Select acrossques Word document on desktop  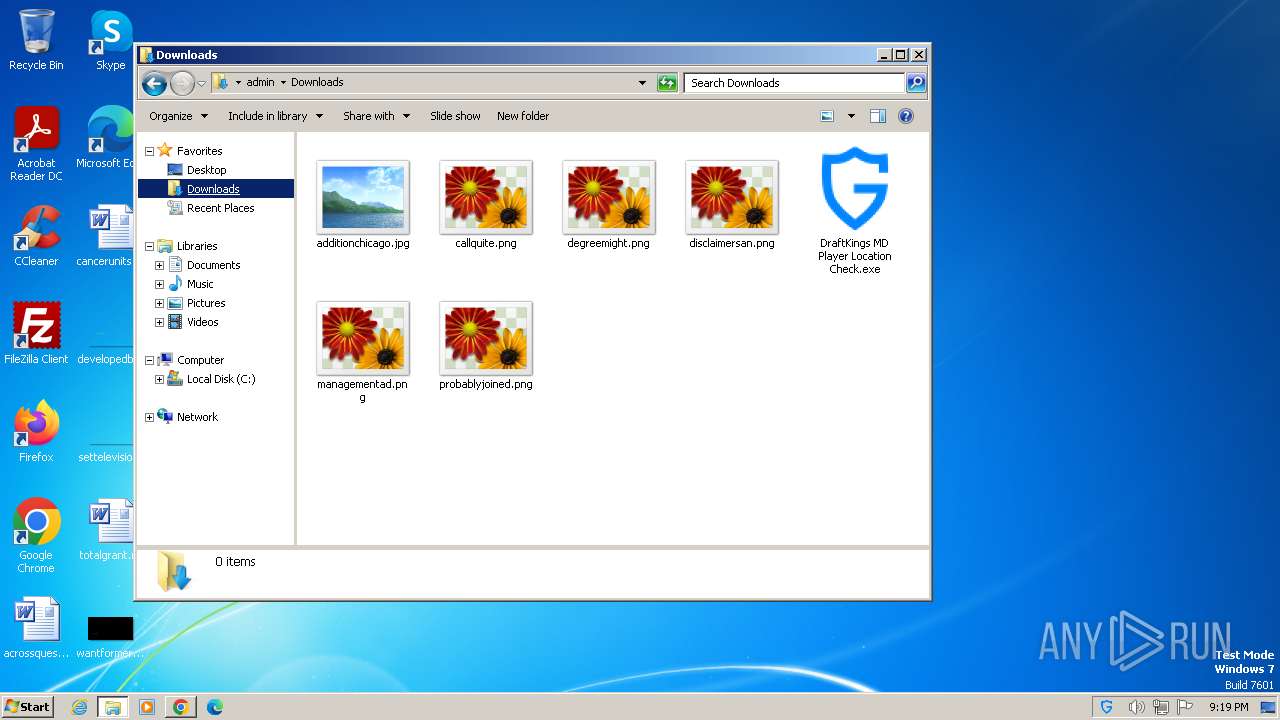(x=37, y=628)
